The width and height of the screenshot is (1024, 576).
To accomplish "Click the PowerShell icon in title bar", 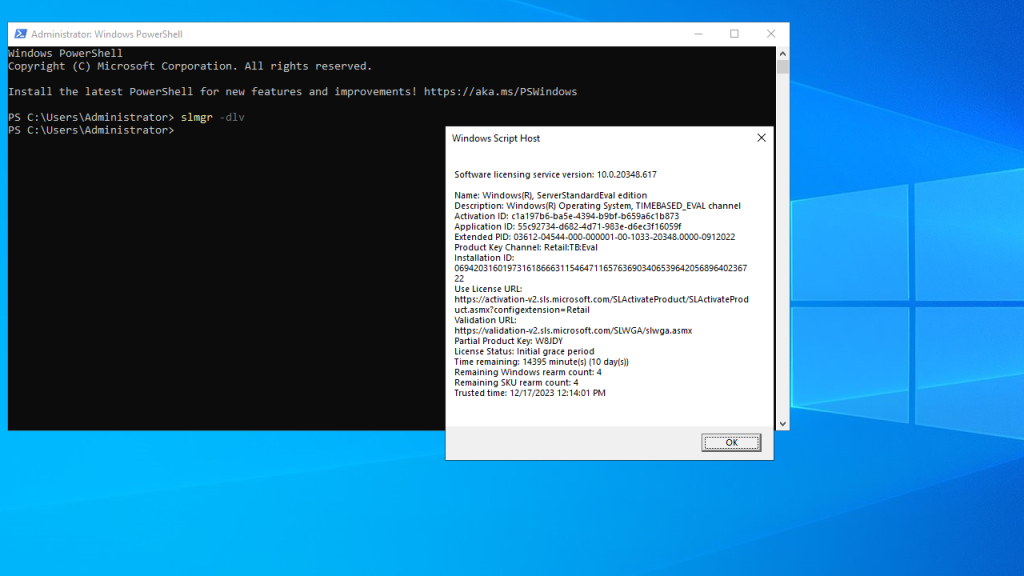I will pos(20,34).
